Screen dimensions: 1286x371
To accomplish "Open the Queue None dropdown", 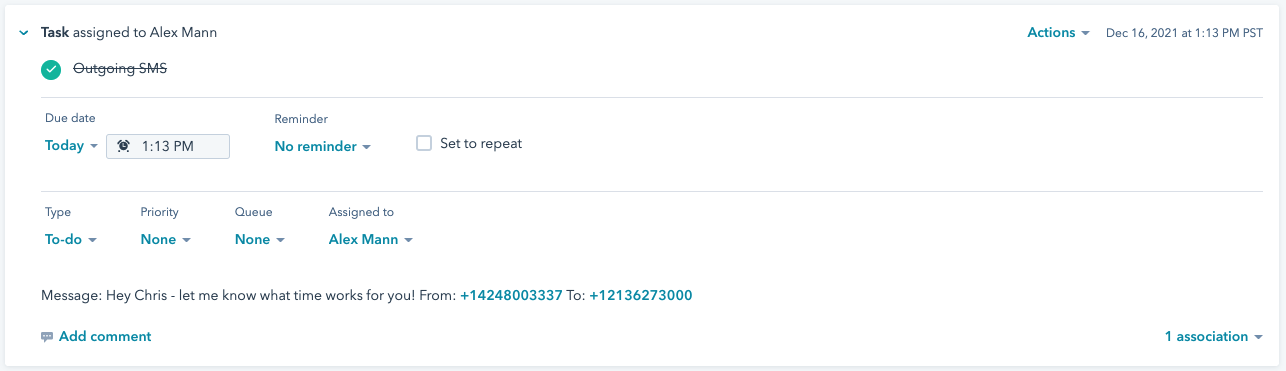I will [260, 240].
